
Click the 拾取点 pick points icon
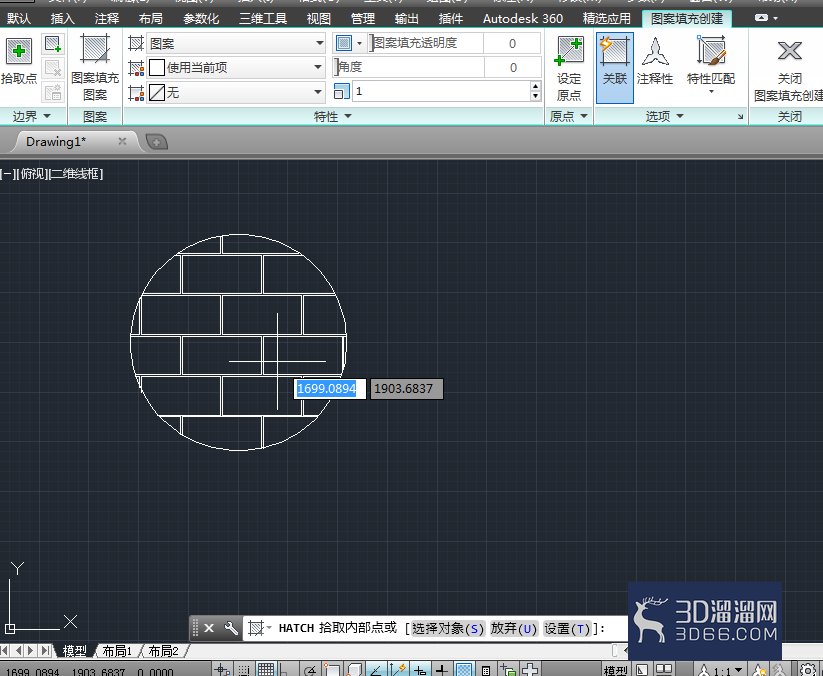coord(19,51)
